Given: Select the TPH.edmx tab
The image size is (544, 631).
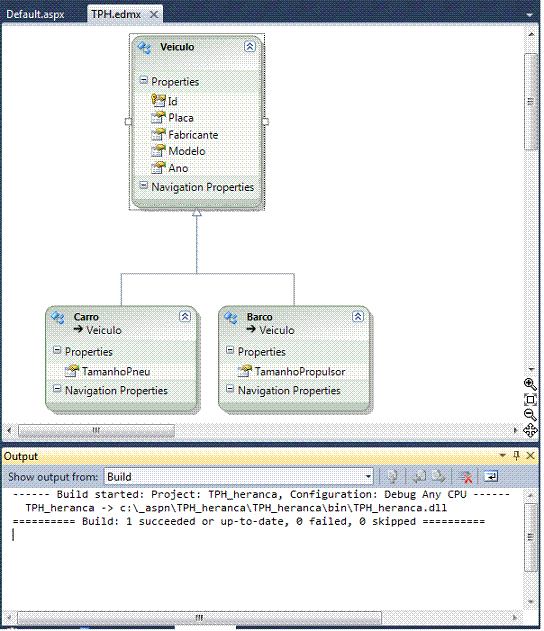Looking at the screenshot, I should click(x=116, y=14).
